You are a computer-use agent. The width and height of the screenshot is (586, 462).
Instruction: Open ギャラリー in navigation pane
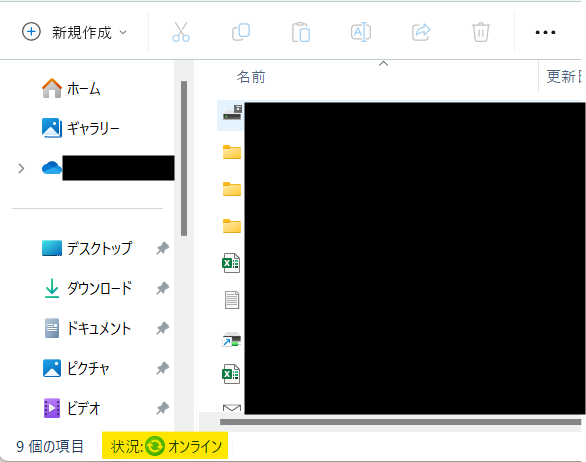[80, 128]
